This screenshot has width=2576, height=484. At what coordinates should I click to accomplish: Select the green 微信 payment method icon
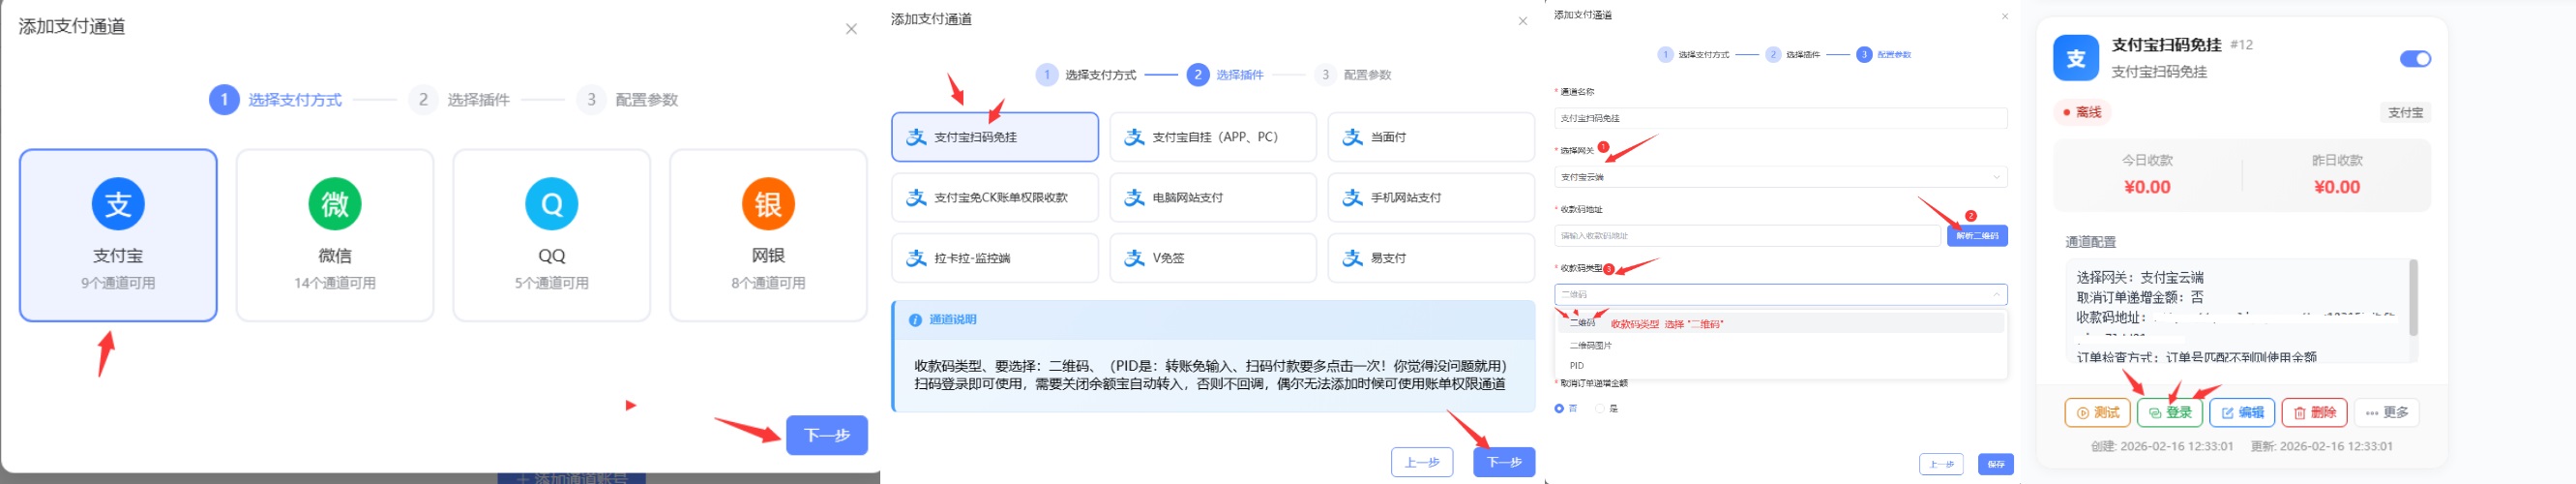tap(335, 204)
